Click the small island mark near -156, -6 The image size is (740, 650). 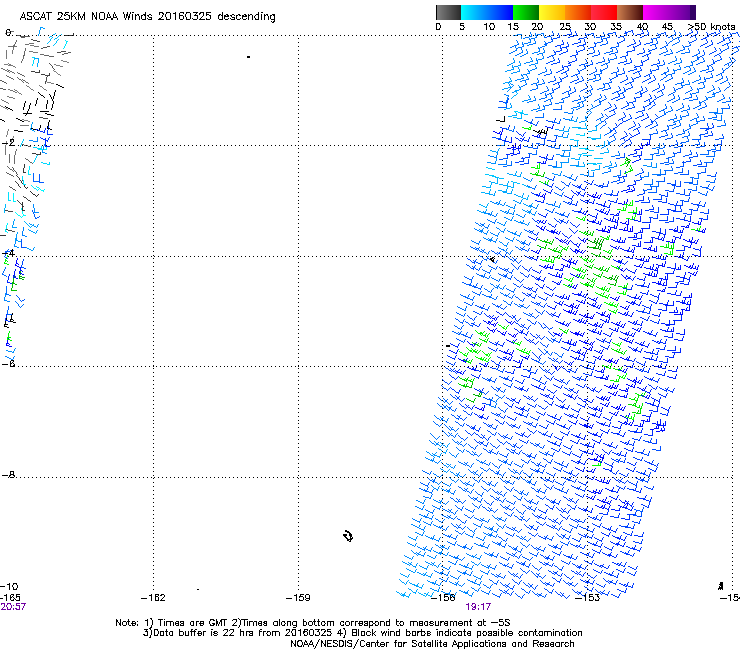448,346
